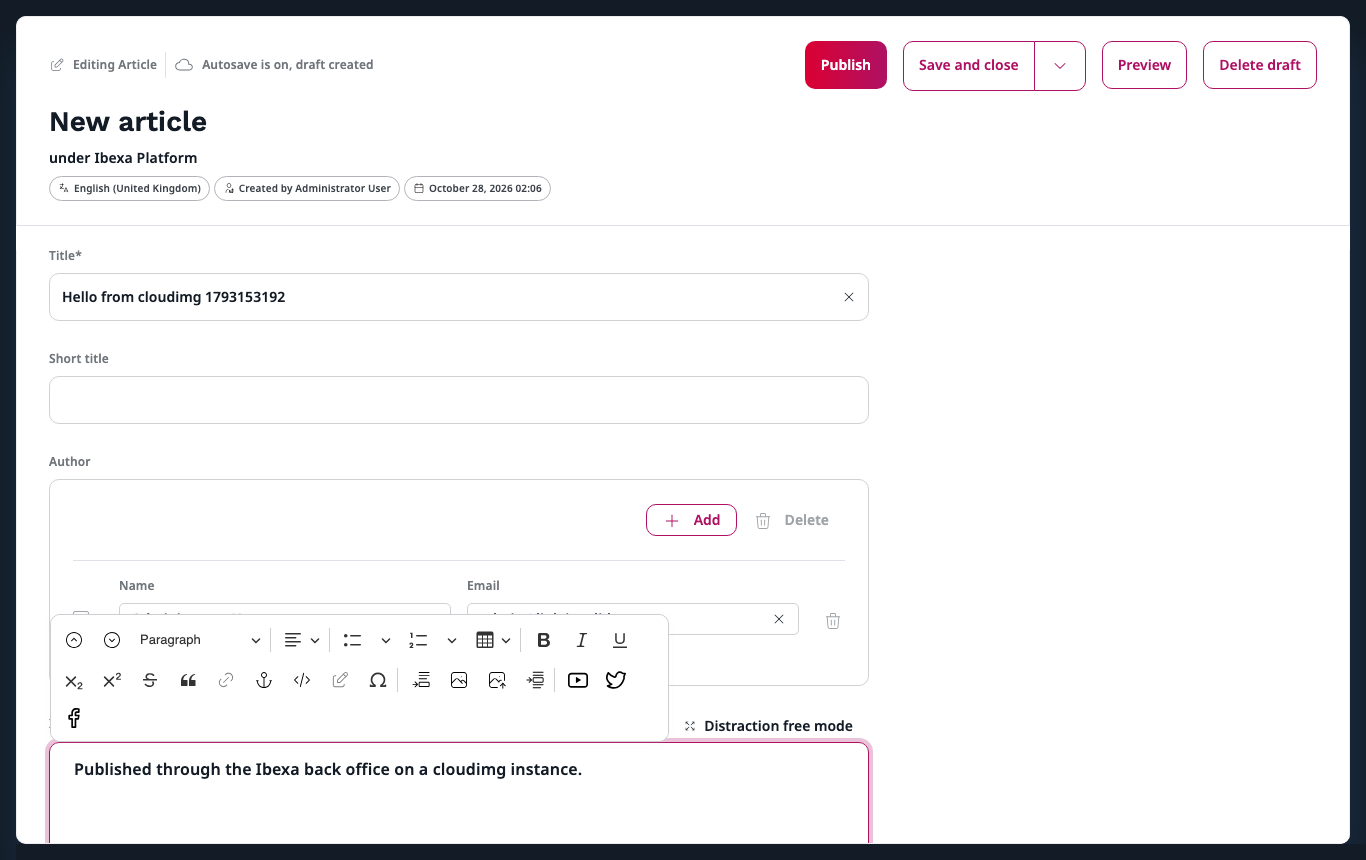Image resolution: width=1366 pixels, height=860 pixels.
Task: Click the bulleted list icon
Action: 352,640
